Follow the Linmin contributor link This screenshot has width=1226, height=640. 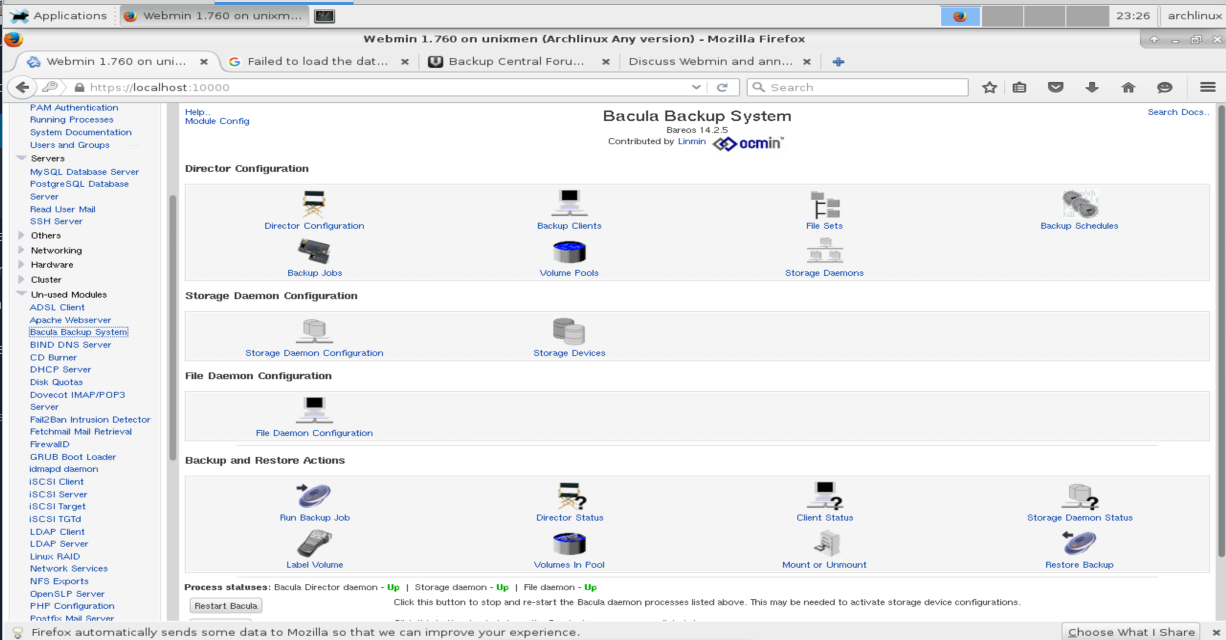692,141
